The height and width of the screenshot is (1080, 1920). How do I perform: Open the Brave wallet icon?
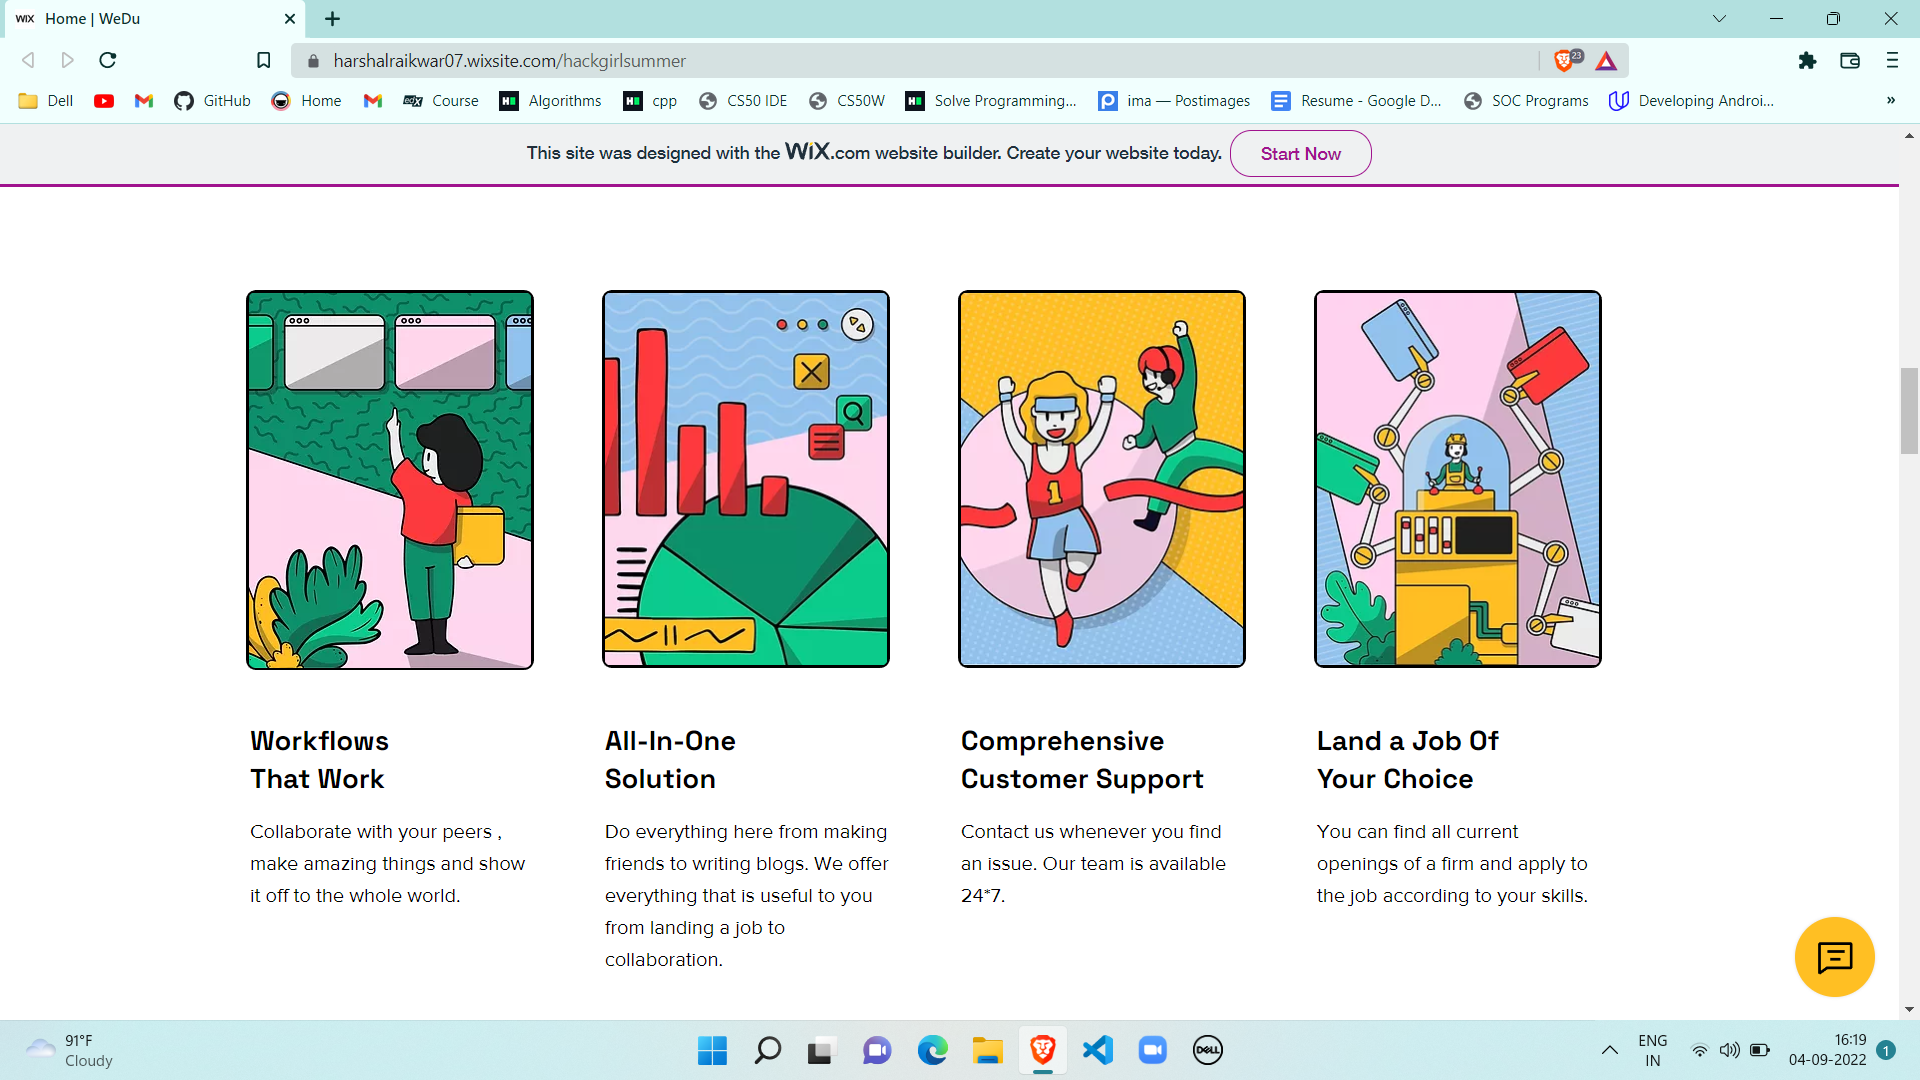[1849, 61]
